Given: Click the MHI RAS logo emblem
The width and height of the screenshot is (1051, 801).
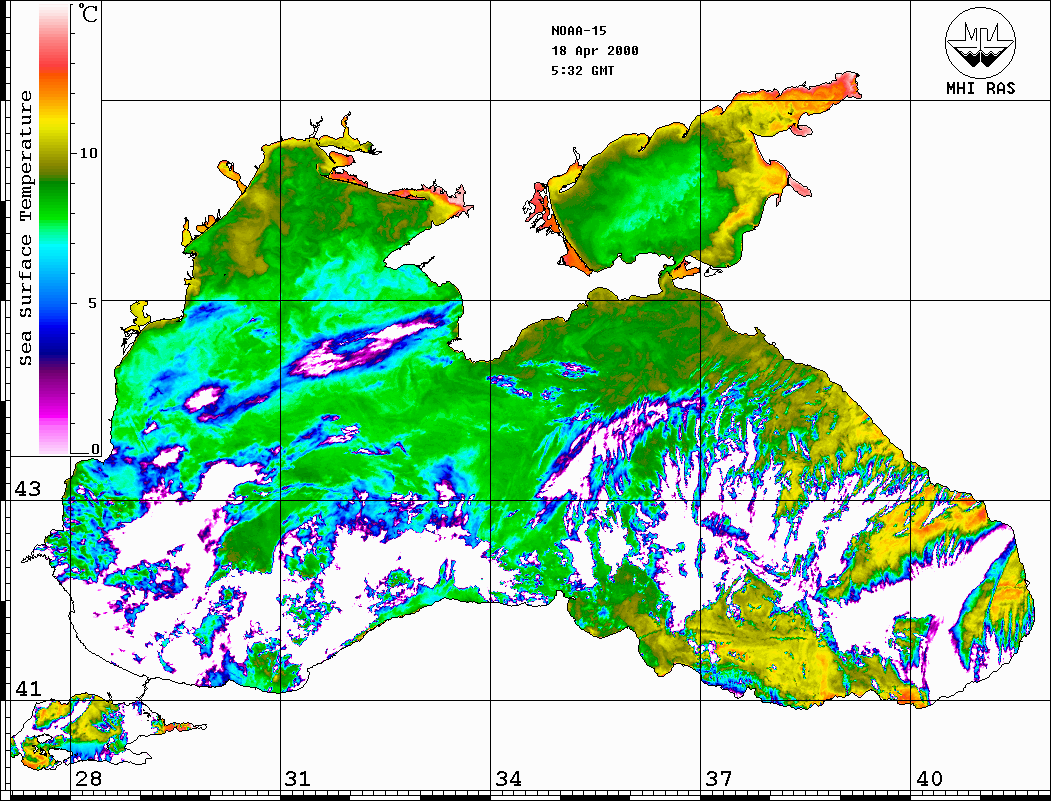Looking at the screenshot, I should point(980,42).
